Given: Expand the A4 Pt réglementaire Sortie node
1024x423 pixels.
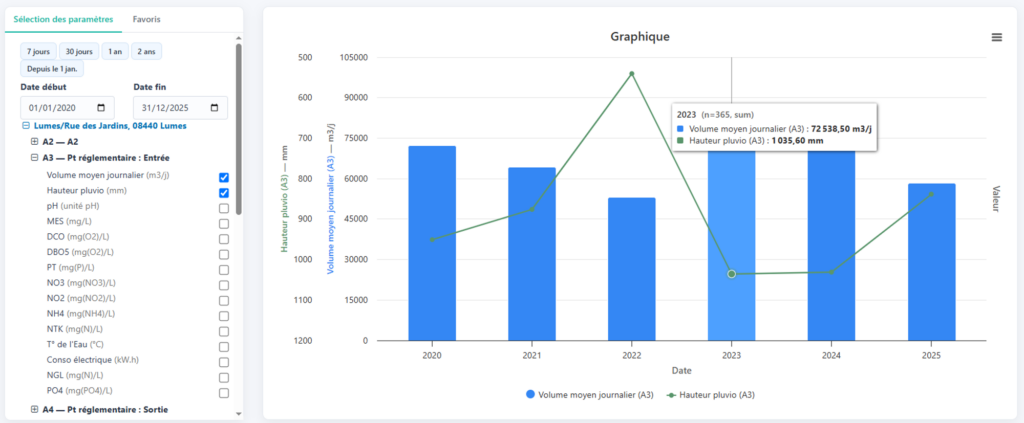Looking at the screenshot, I should (x=35, y=409).
